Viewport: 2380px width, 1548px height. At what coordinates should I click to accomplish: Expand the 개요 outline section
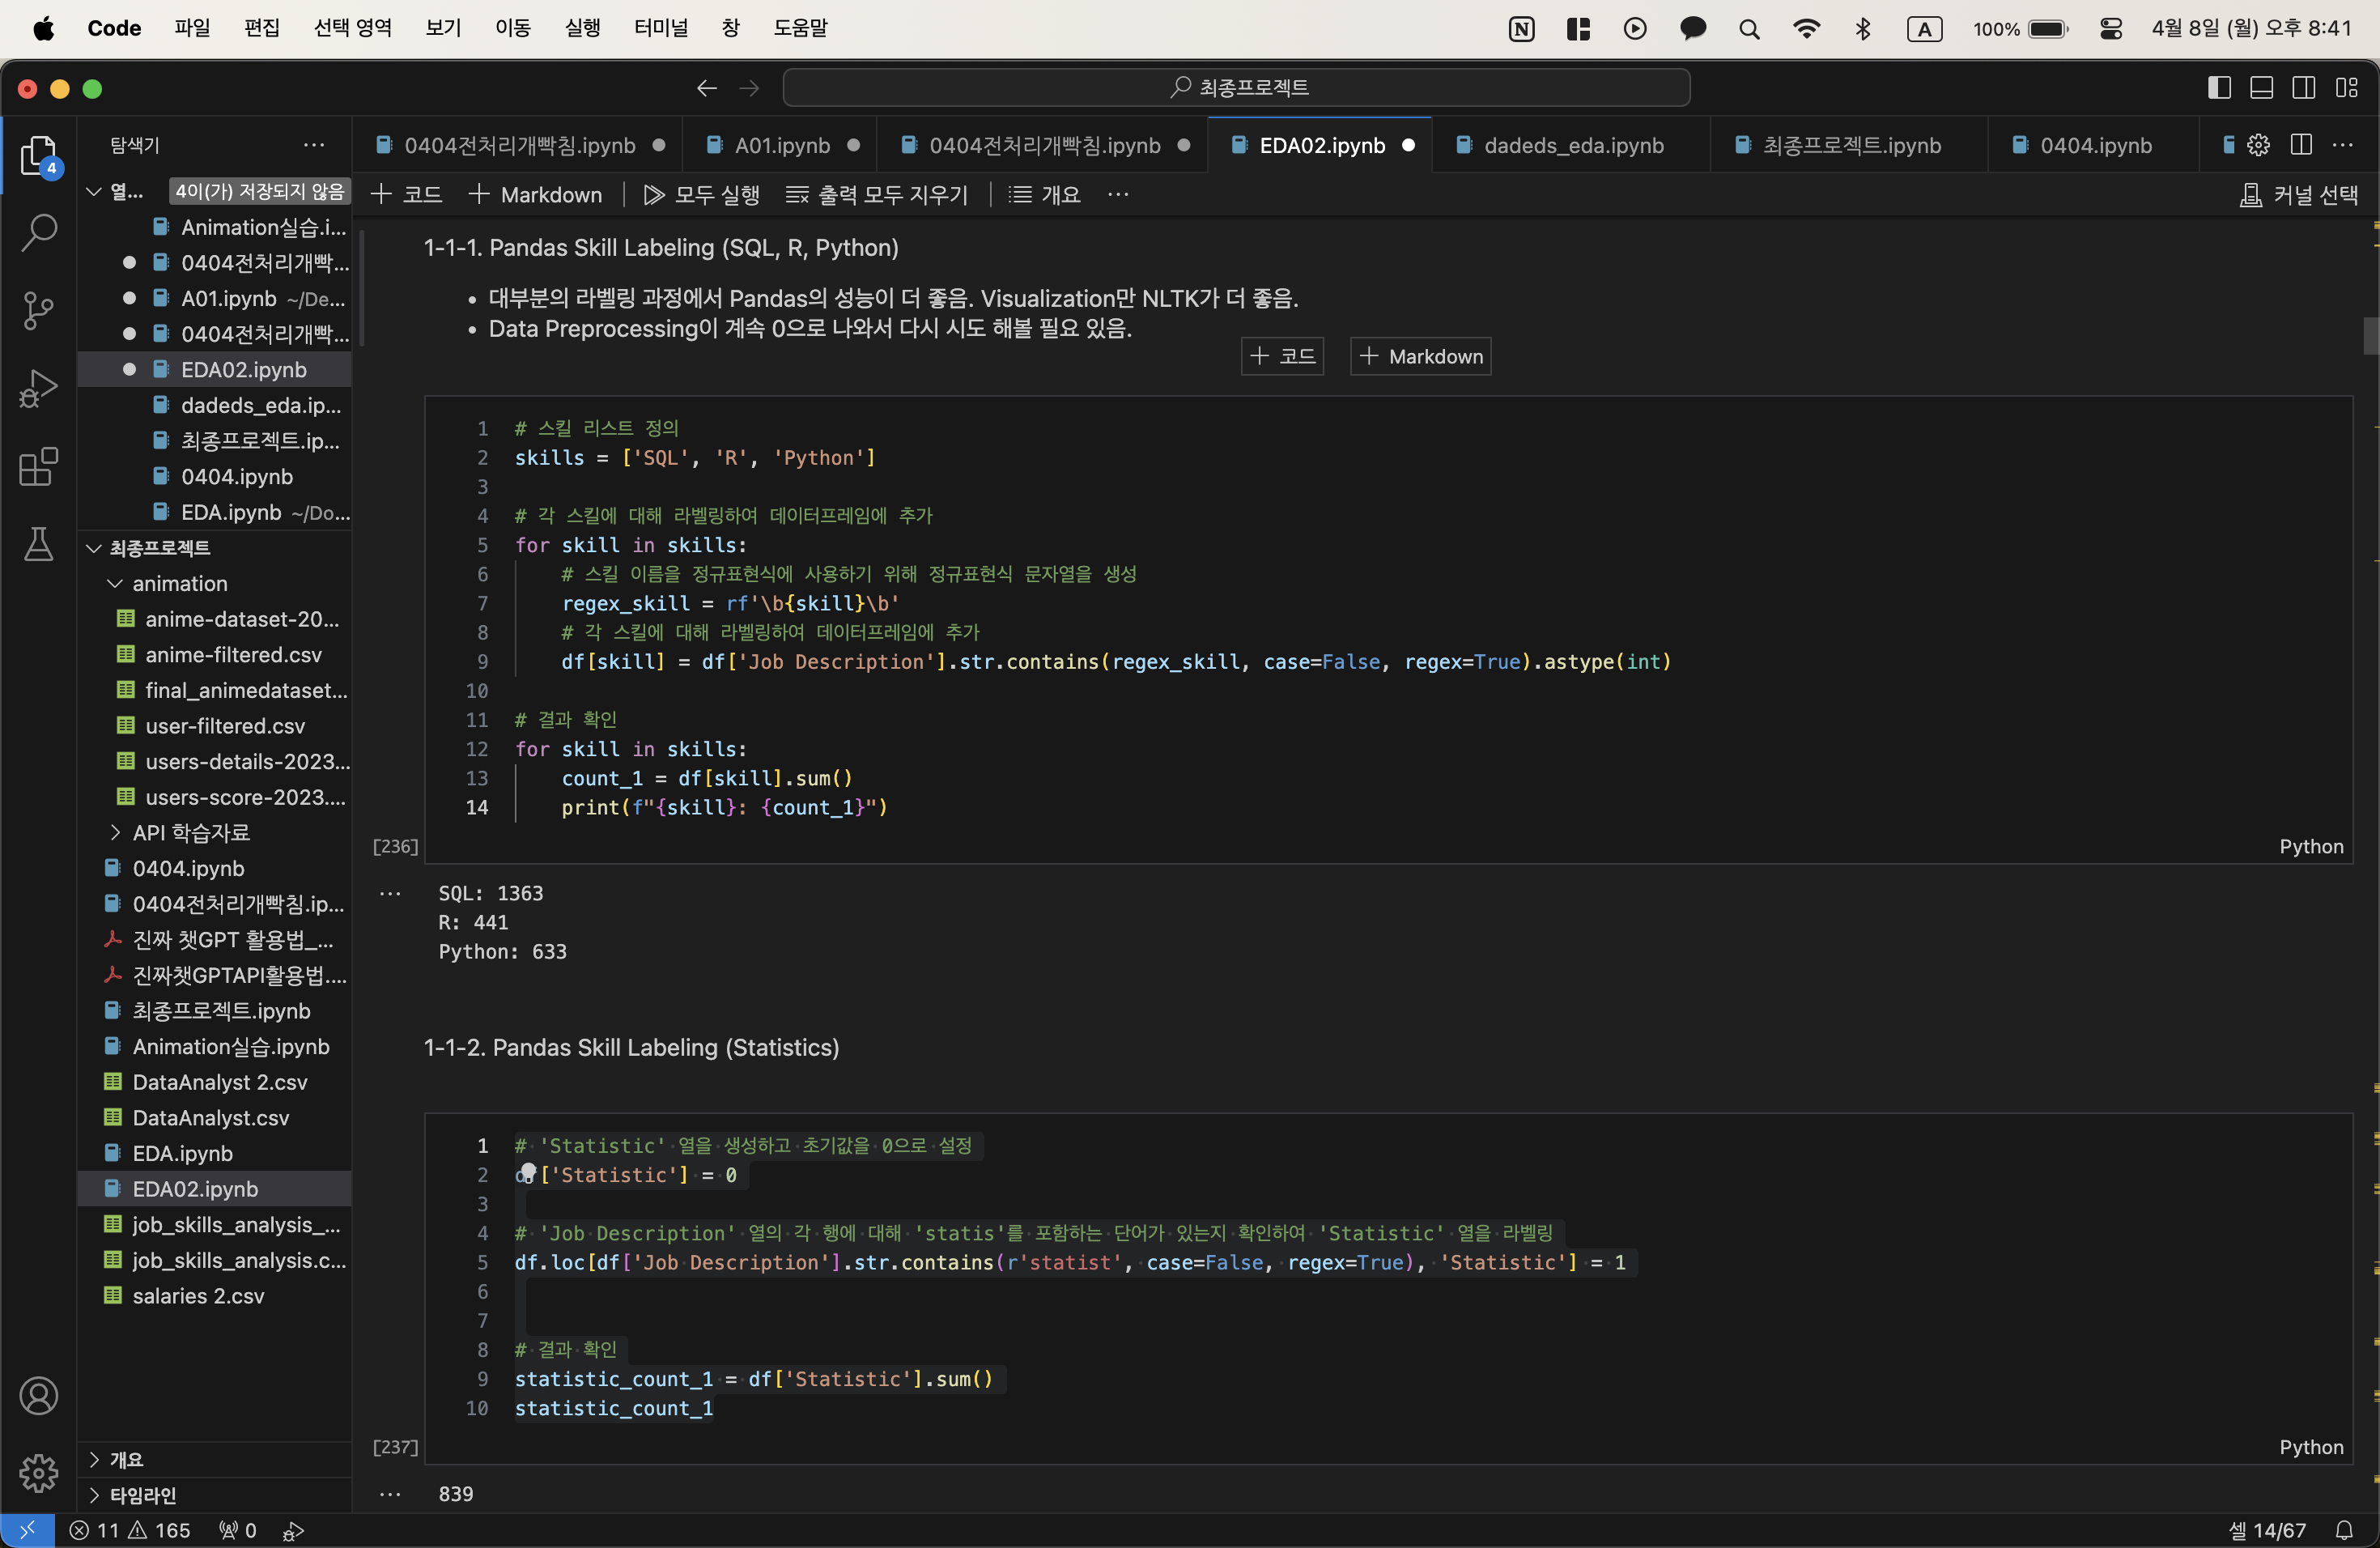(x=94, y=1459)
